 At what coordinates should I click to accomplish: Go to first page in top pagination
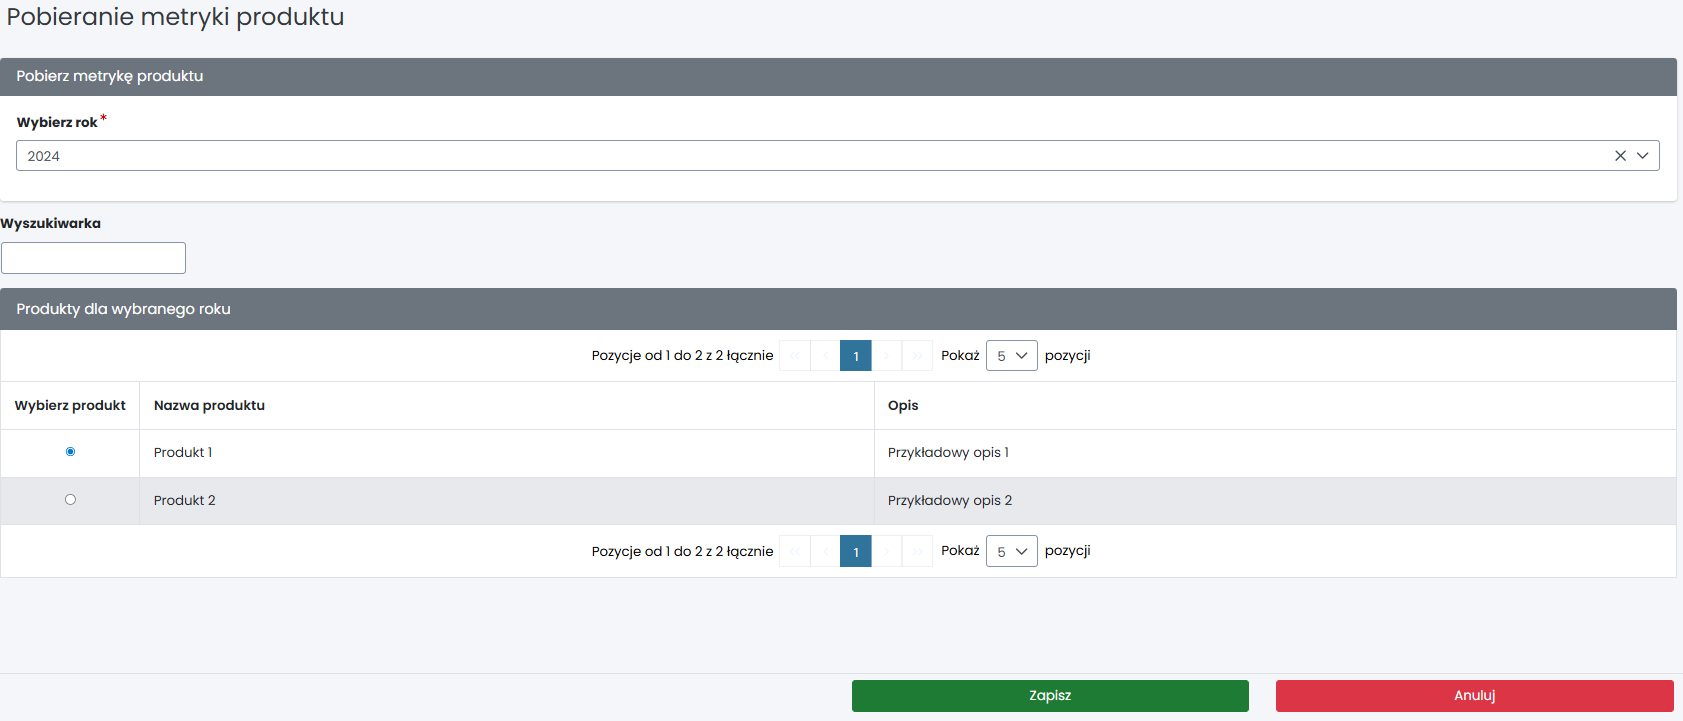794,356
